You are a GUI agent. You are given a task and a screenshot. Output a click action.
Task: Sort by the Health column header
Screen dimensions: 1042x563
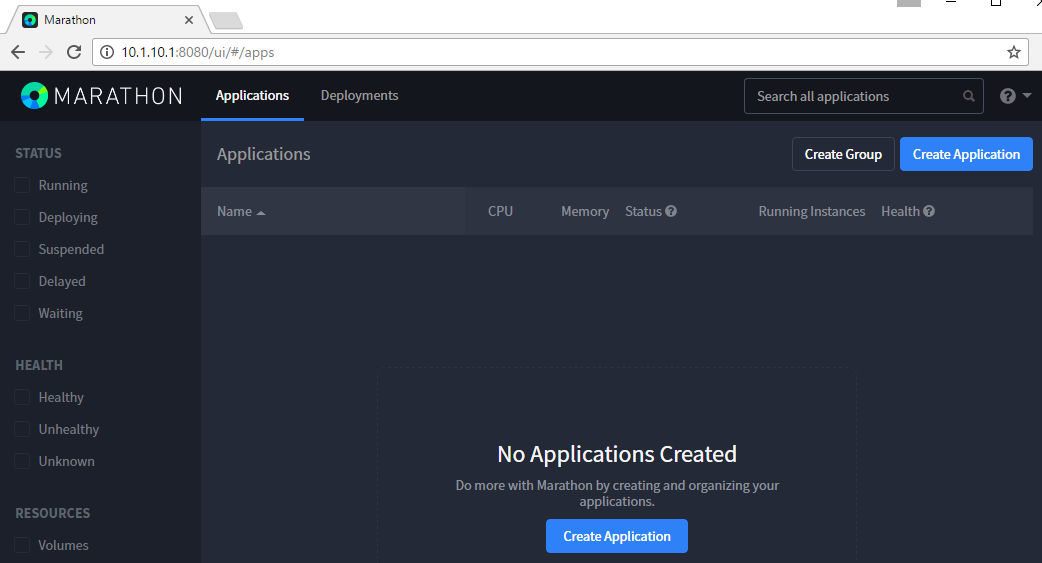900,211
